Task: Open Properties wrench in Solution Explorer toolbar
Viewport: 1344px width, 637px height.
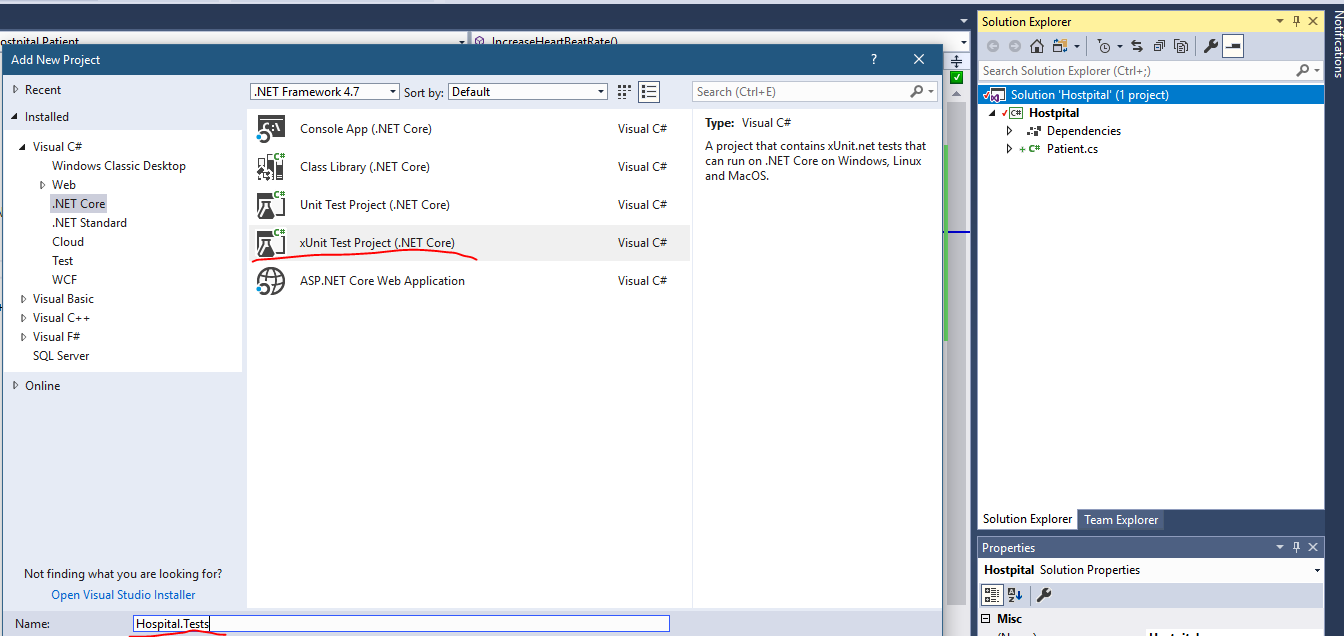Action: [1210, 46]
